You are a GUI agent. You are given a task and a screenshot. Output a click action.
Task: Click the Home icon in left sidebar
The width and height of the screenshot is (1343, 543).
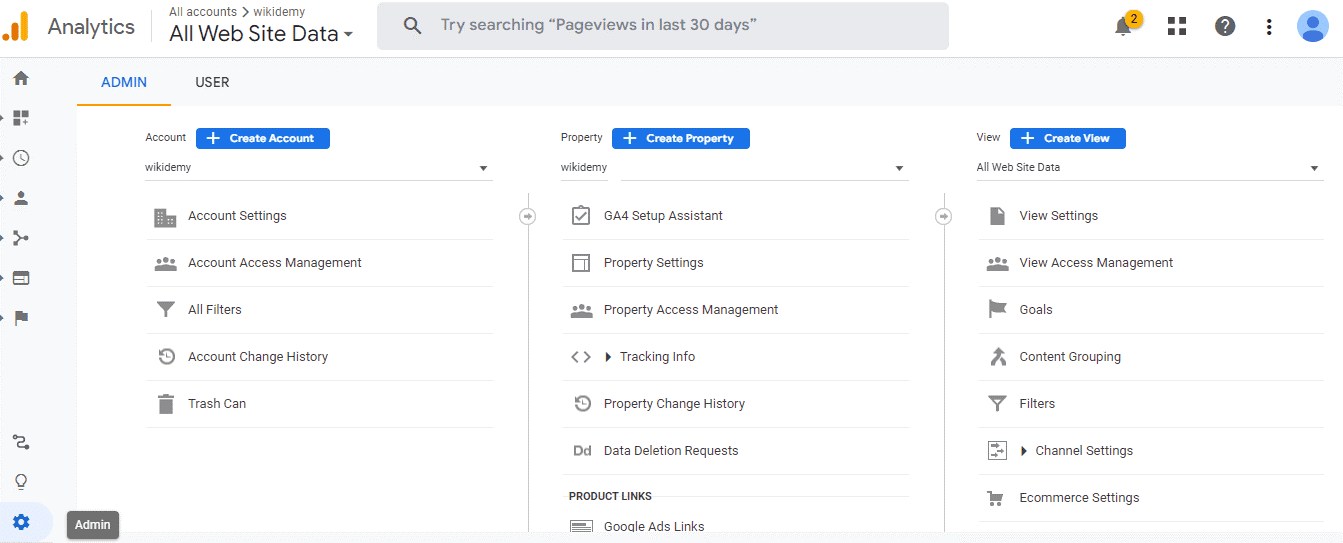(x=21, y=78)
